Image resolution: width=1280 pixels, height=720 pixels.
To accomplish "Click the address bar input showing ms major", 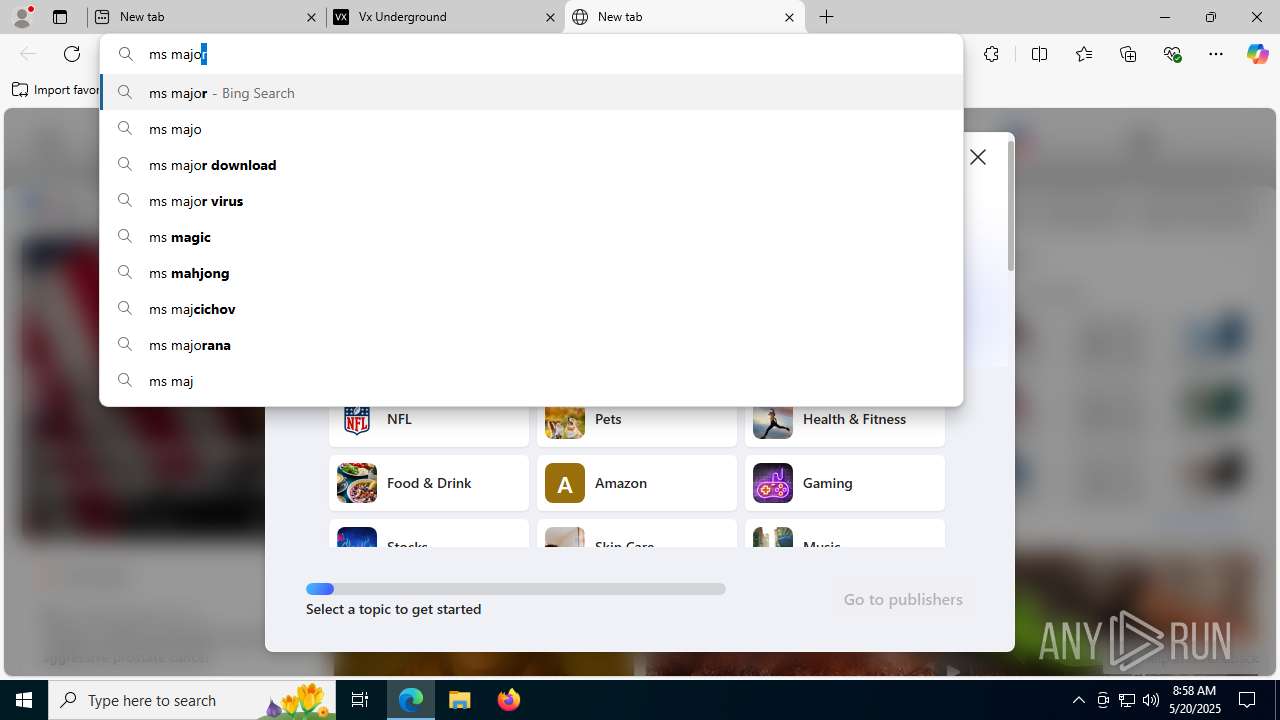I will (531, 54).
